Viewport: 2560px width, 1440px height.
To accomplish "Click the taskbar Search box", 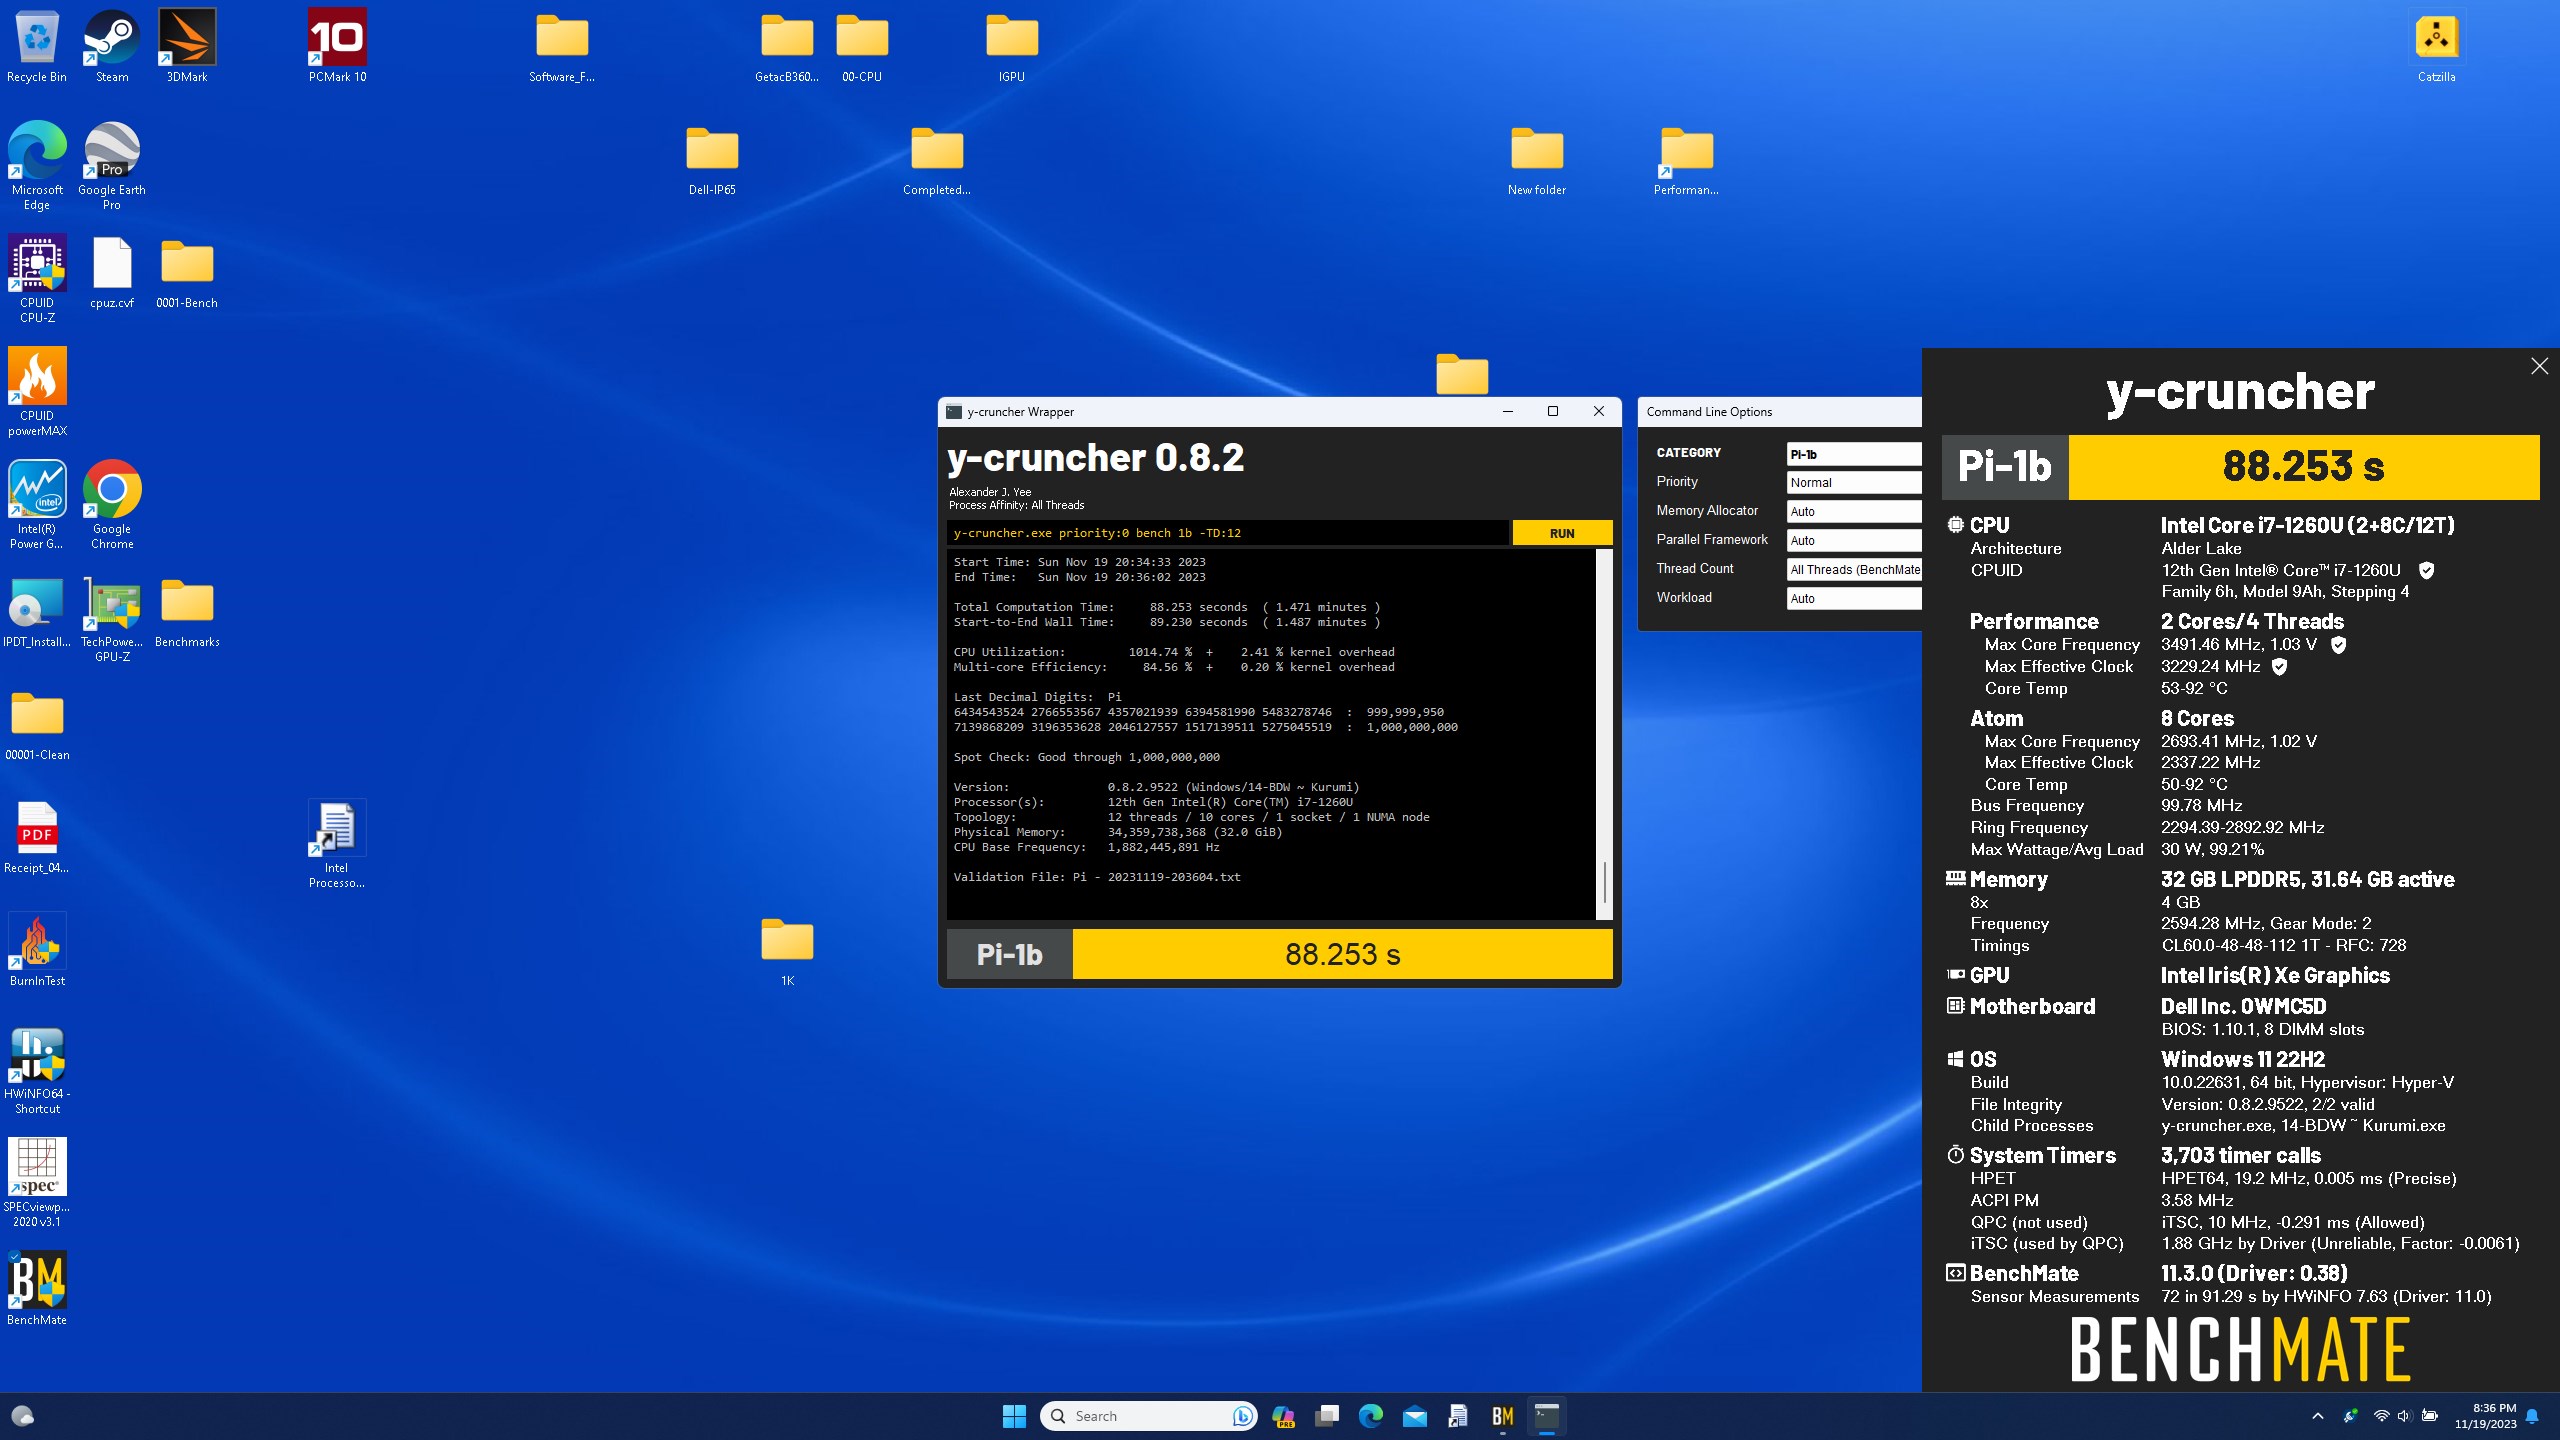I will point(1148,1416).
